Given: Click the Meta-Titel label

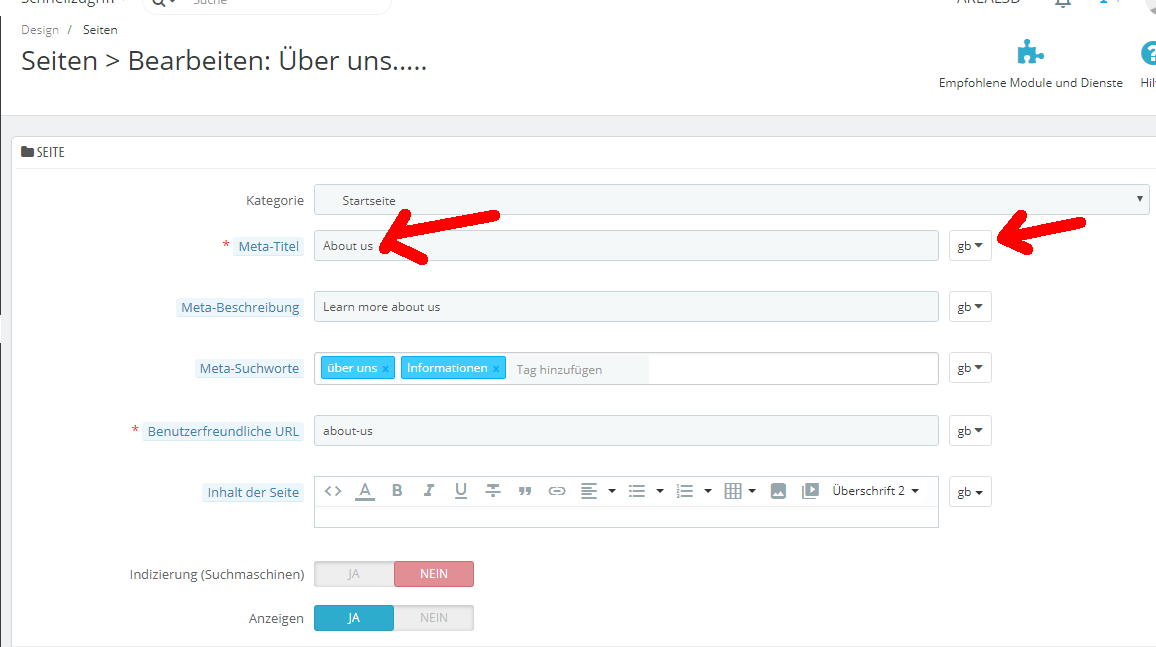Looking at the screenshot, I should pyautogui.click(x=268, y=247).
